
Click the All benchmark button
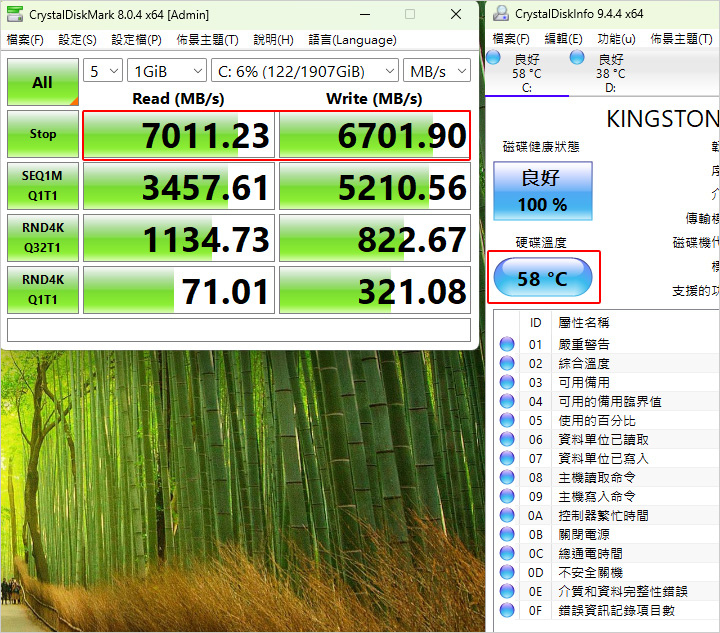(43, 82)
